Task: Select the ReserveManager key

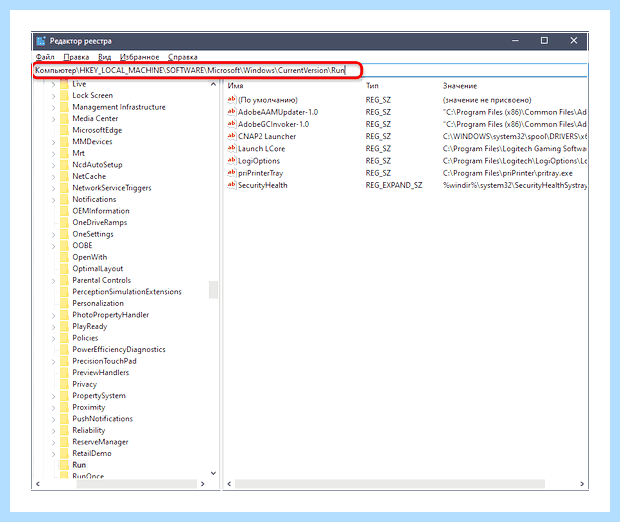Action: coord(100,442)
